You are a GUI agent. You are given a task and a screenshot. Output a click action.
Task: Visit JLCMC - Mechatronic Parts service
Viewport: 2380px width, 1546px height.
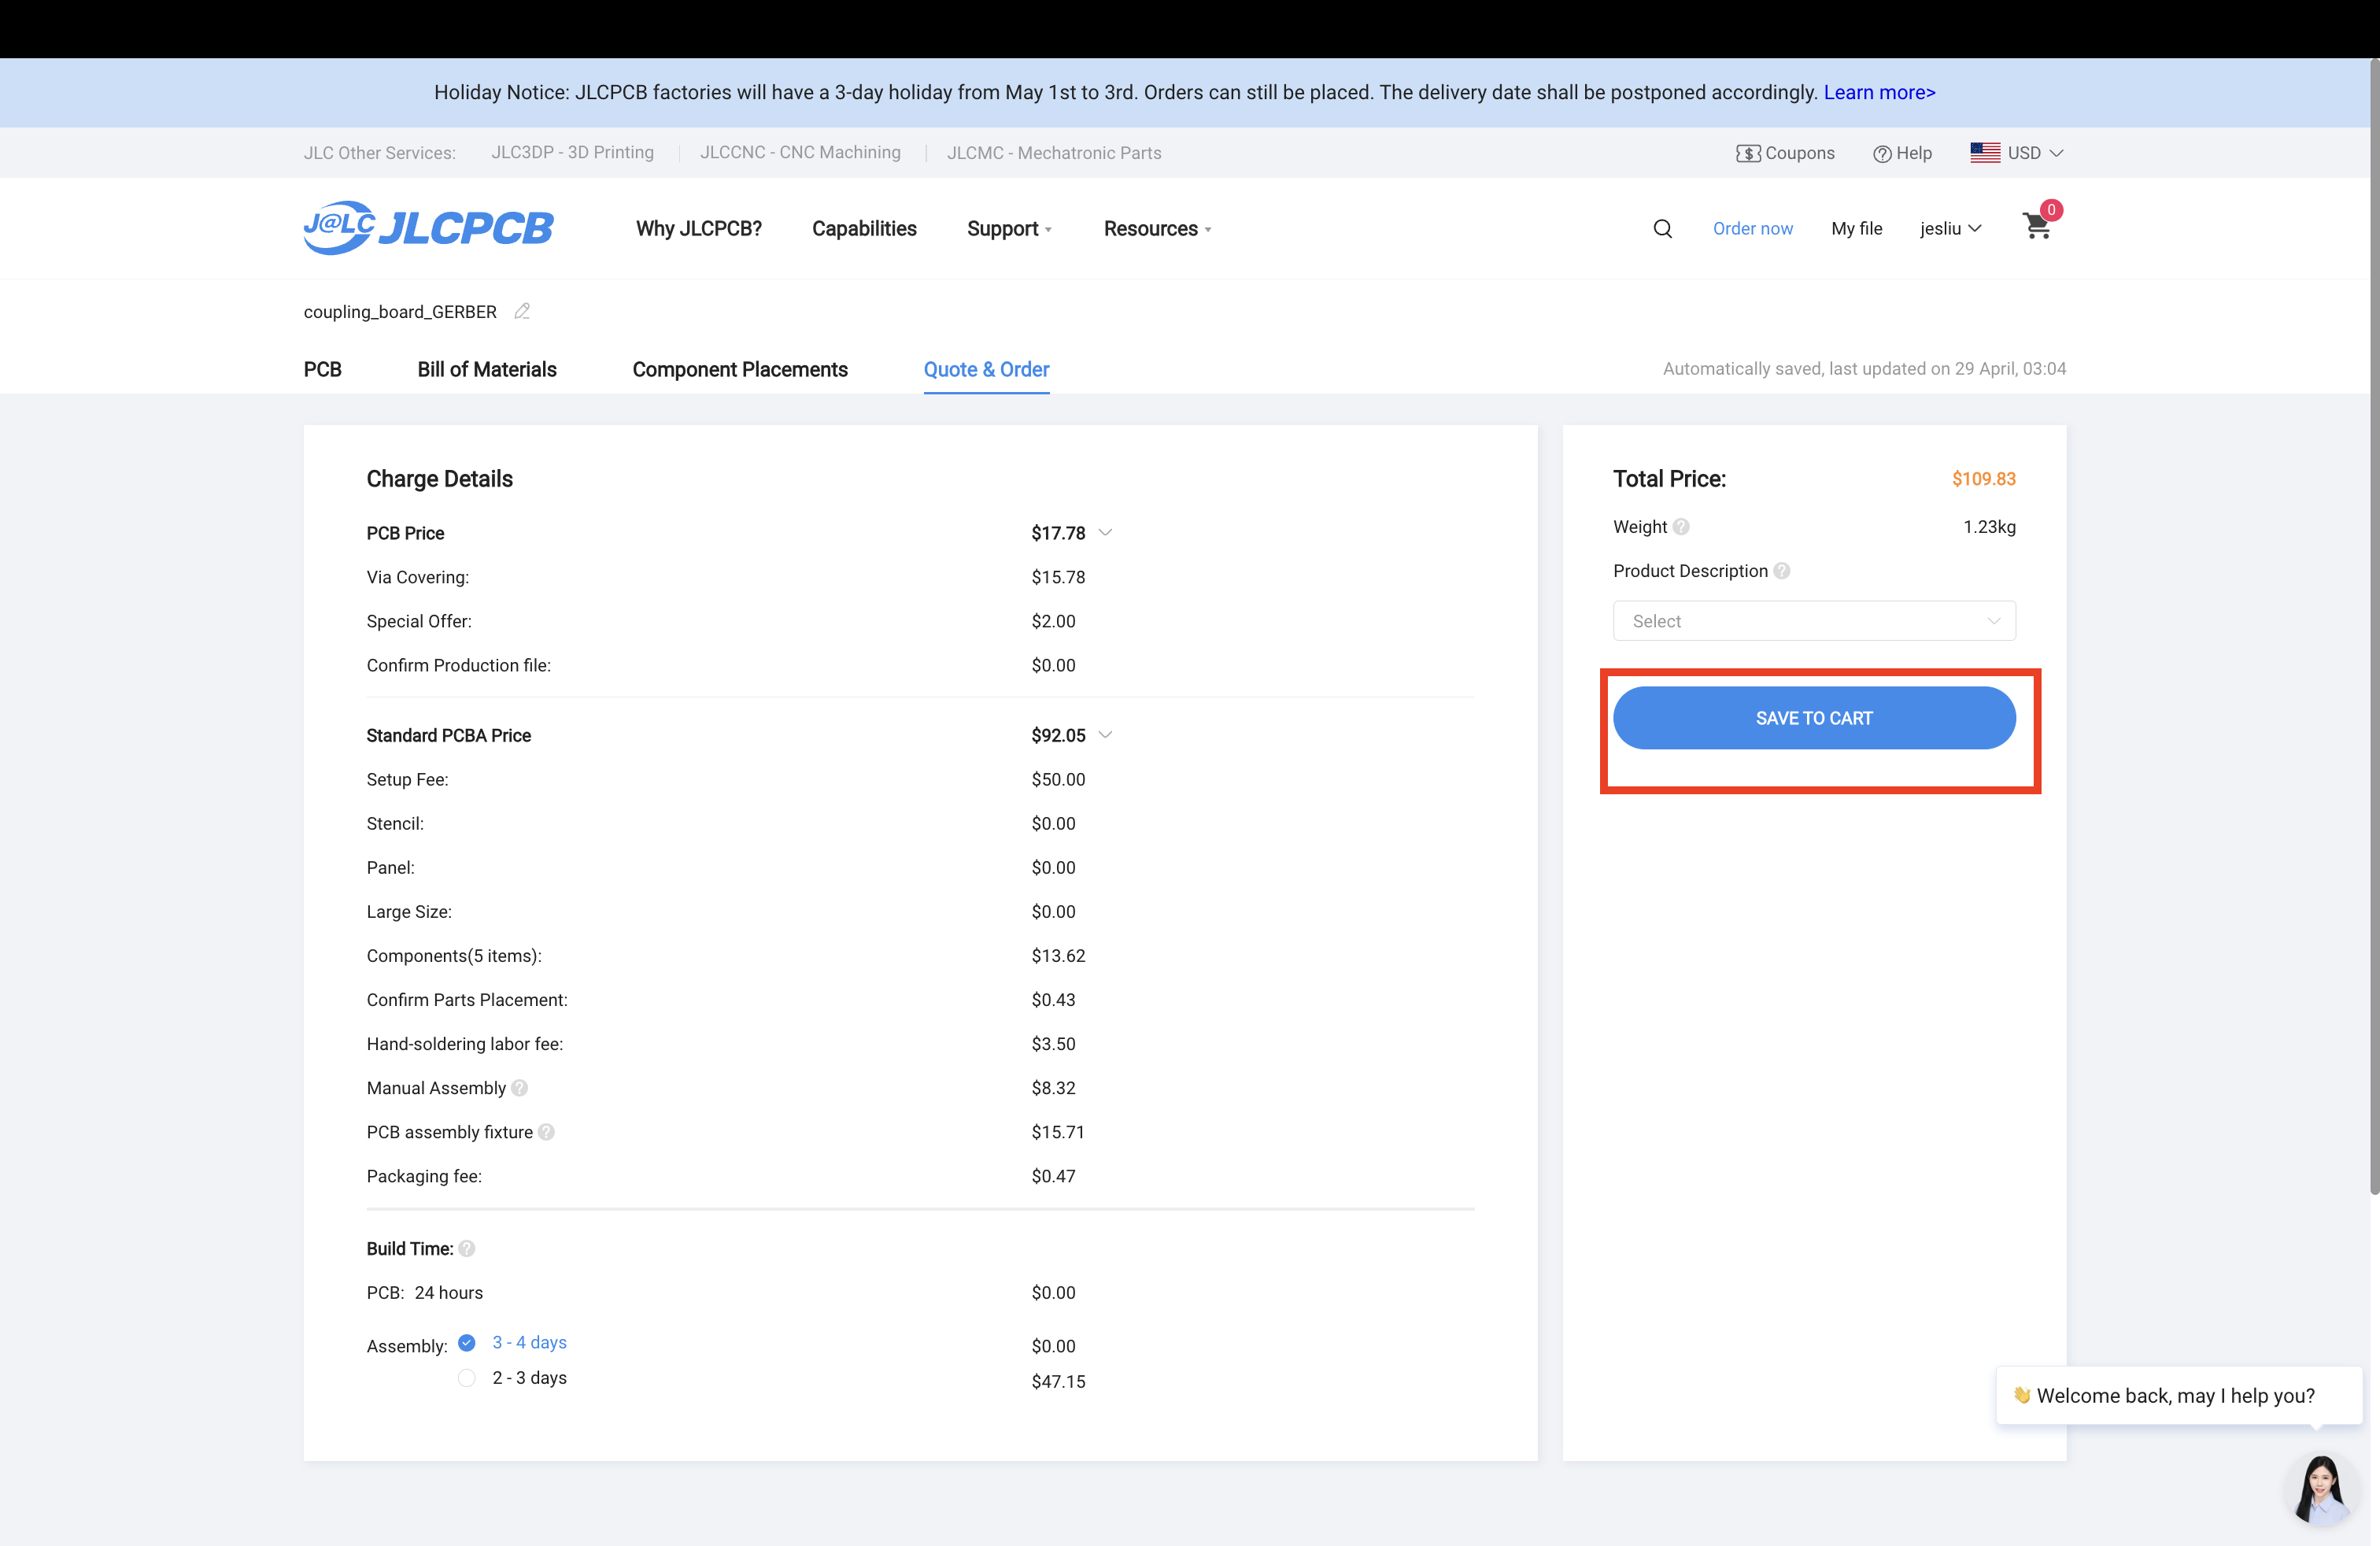coord(1054,153)
